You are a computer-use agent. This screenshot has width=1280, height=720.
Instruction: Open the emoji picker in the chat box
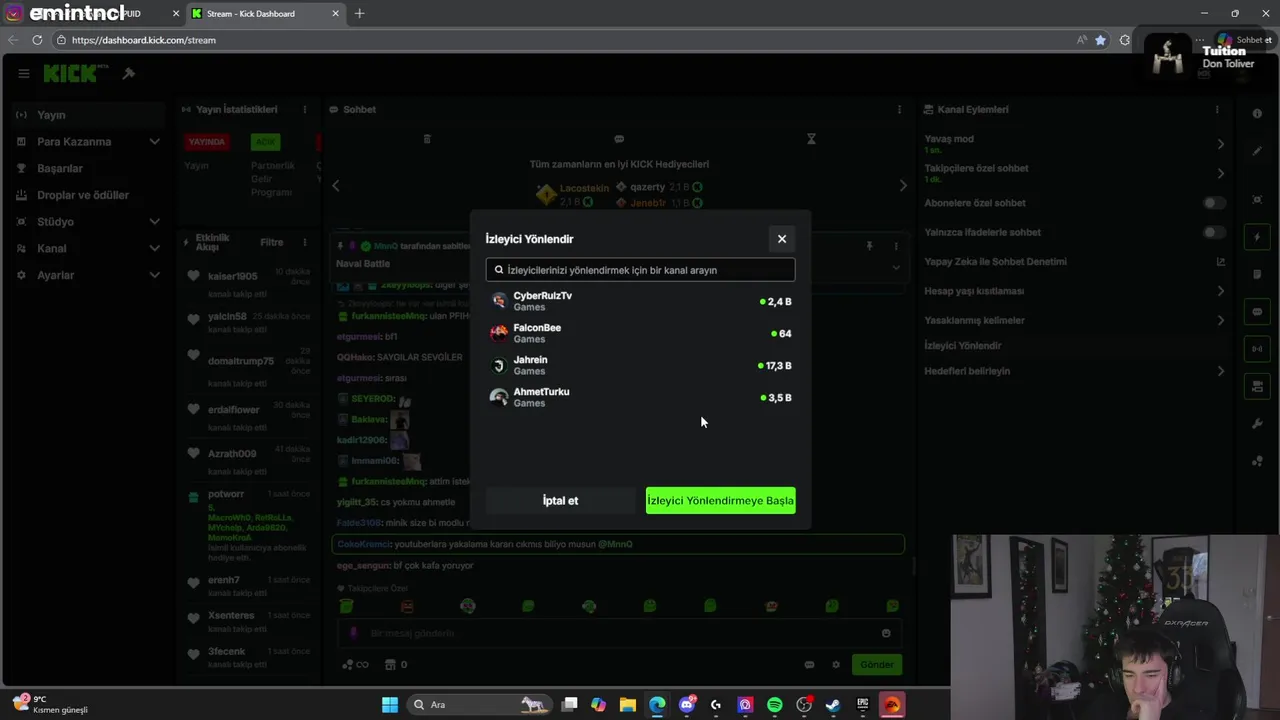pyautogui.click(x=886, y=633)
